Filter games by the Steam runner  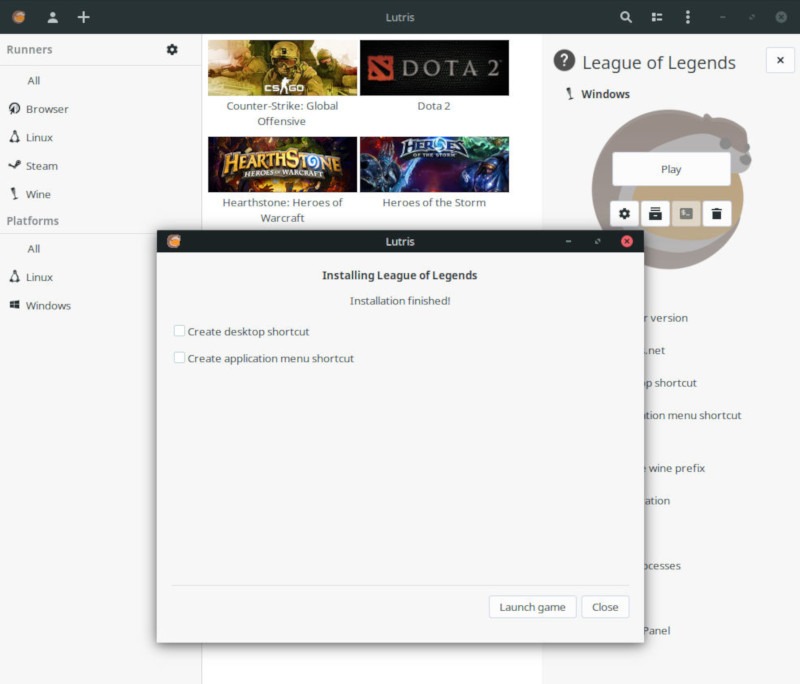pyautogui.click(x=39, y=165)
